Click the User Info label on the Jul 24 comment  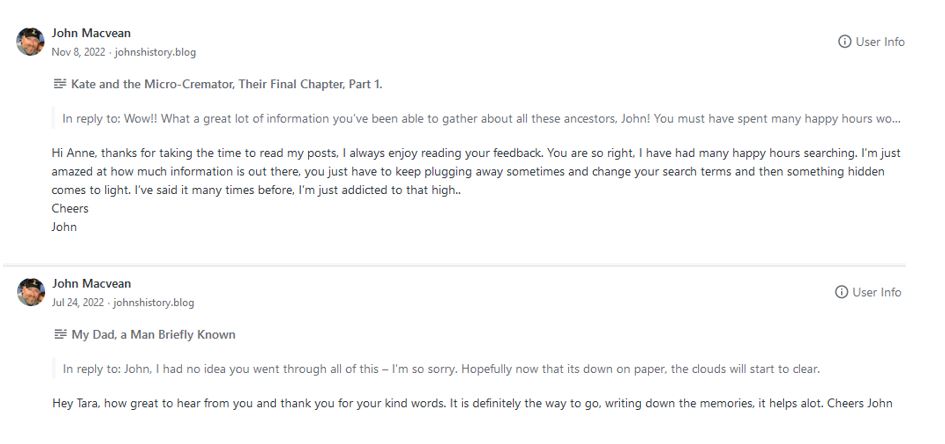tap(878, 292)
